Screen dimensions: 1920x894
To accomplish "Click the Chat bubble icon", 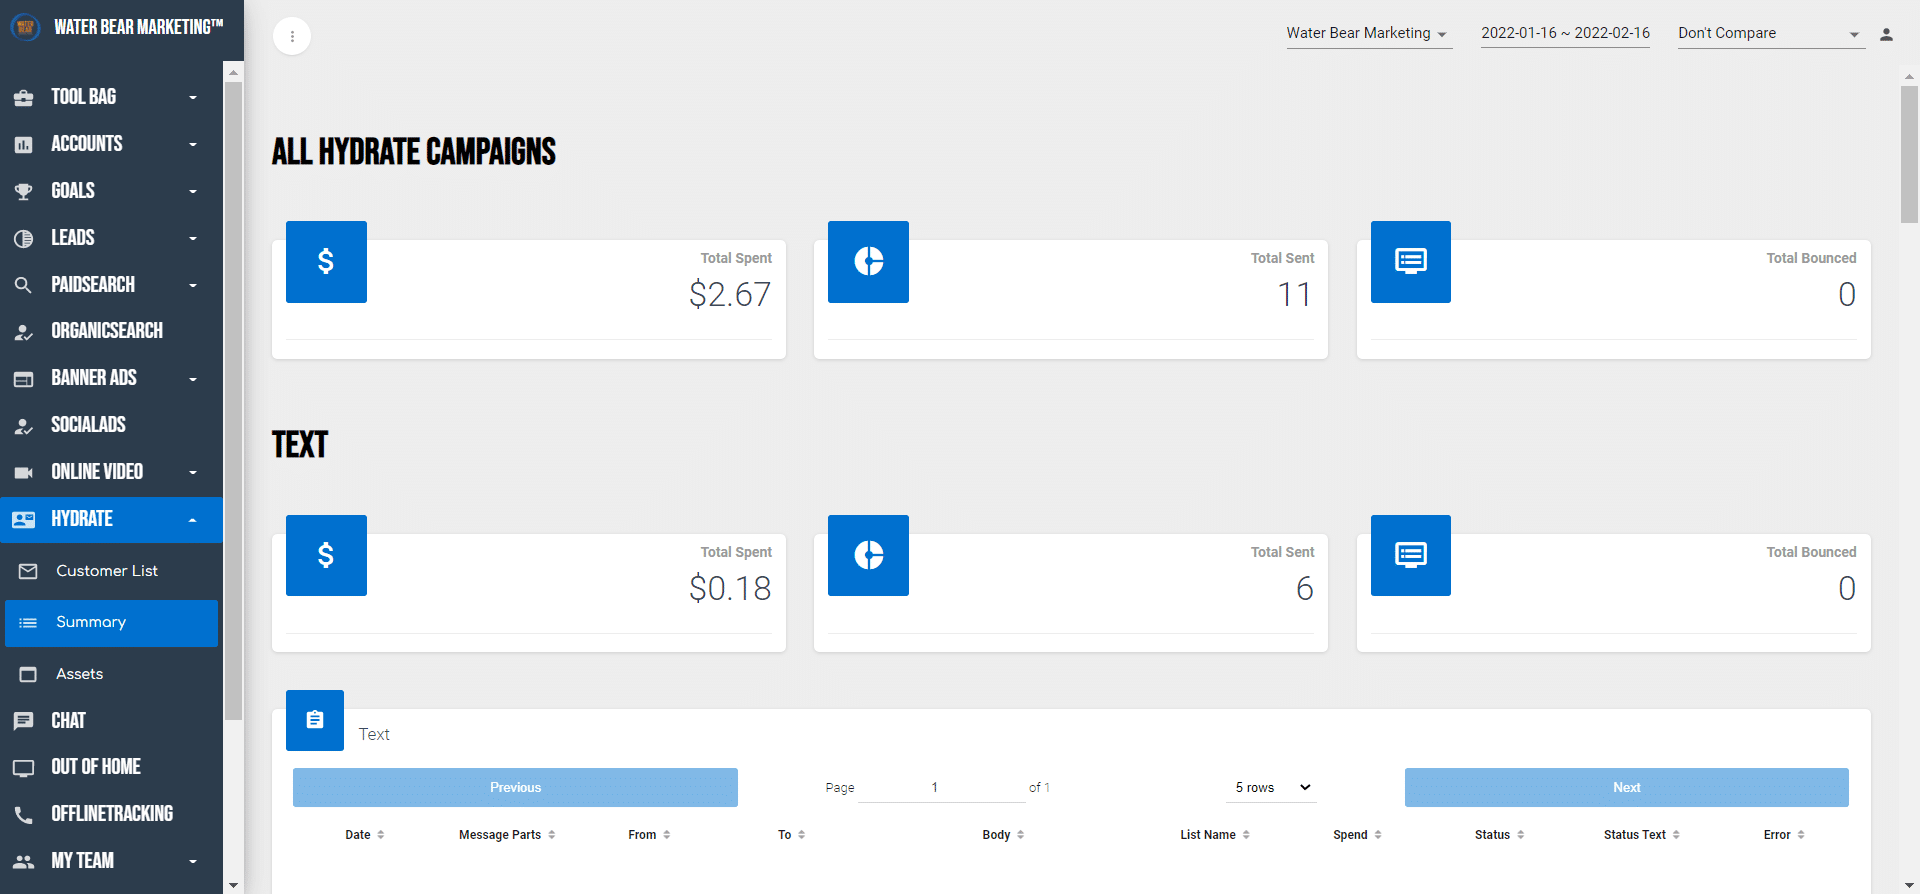I will [24, 721].
